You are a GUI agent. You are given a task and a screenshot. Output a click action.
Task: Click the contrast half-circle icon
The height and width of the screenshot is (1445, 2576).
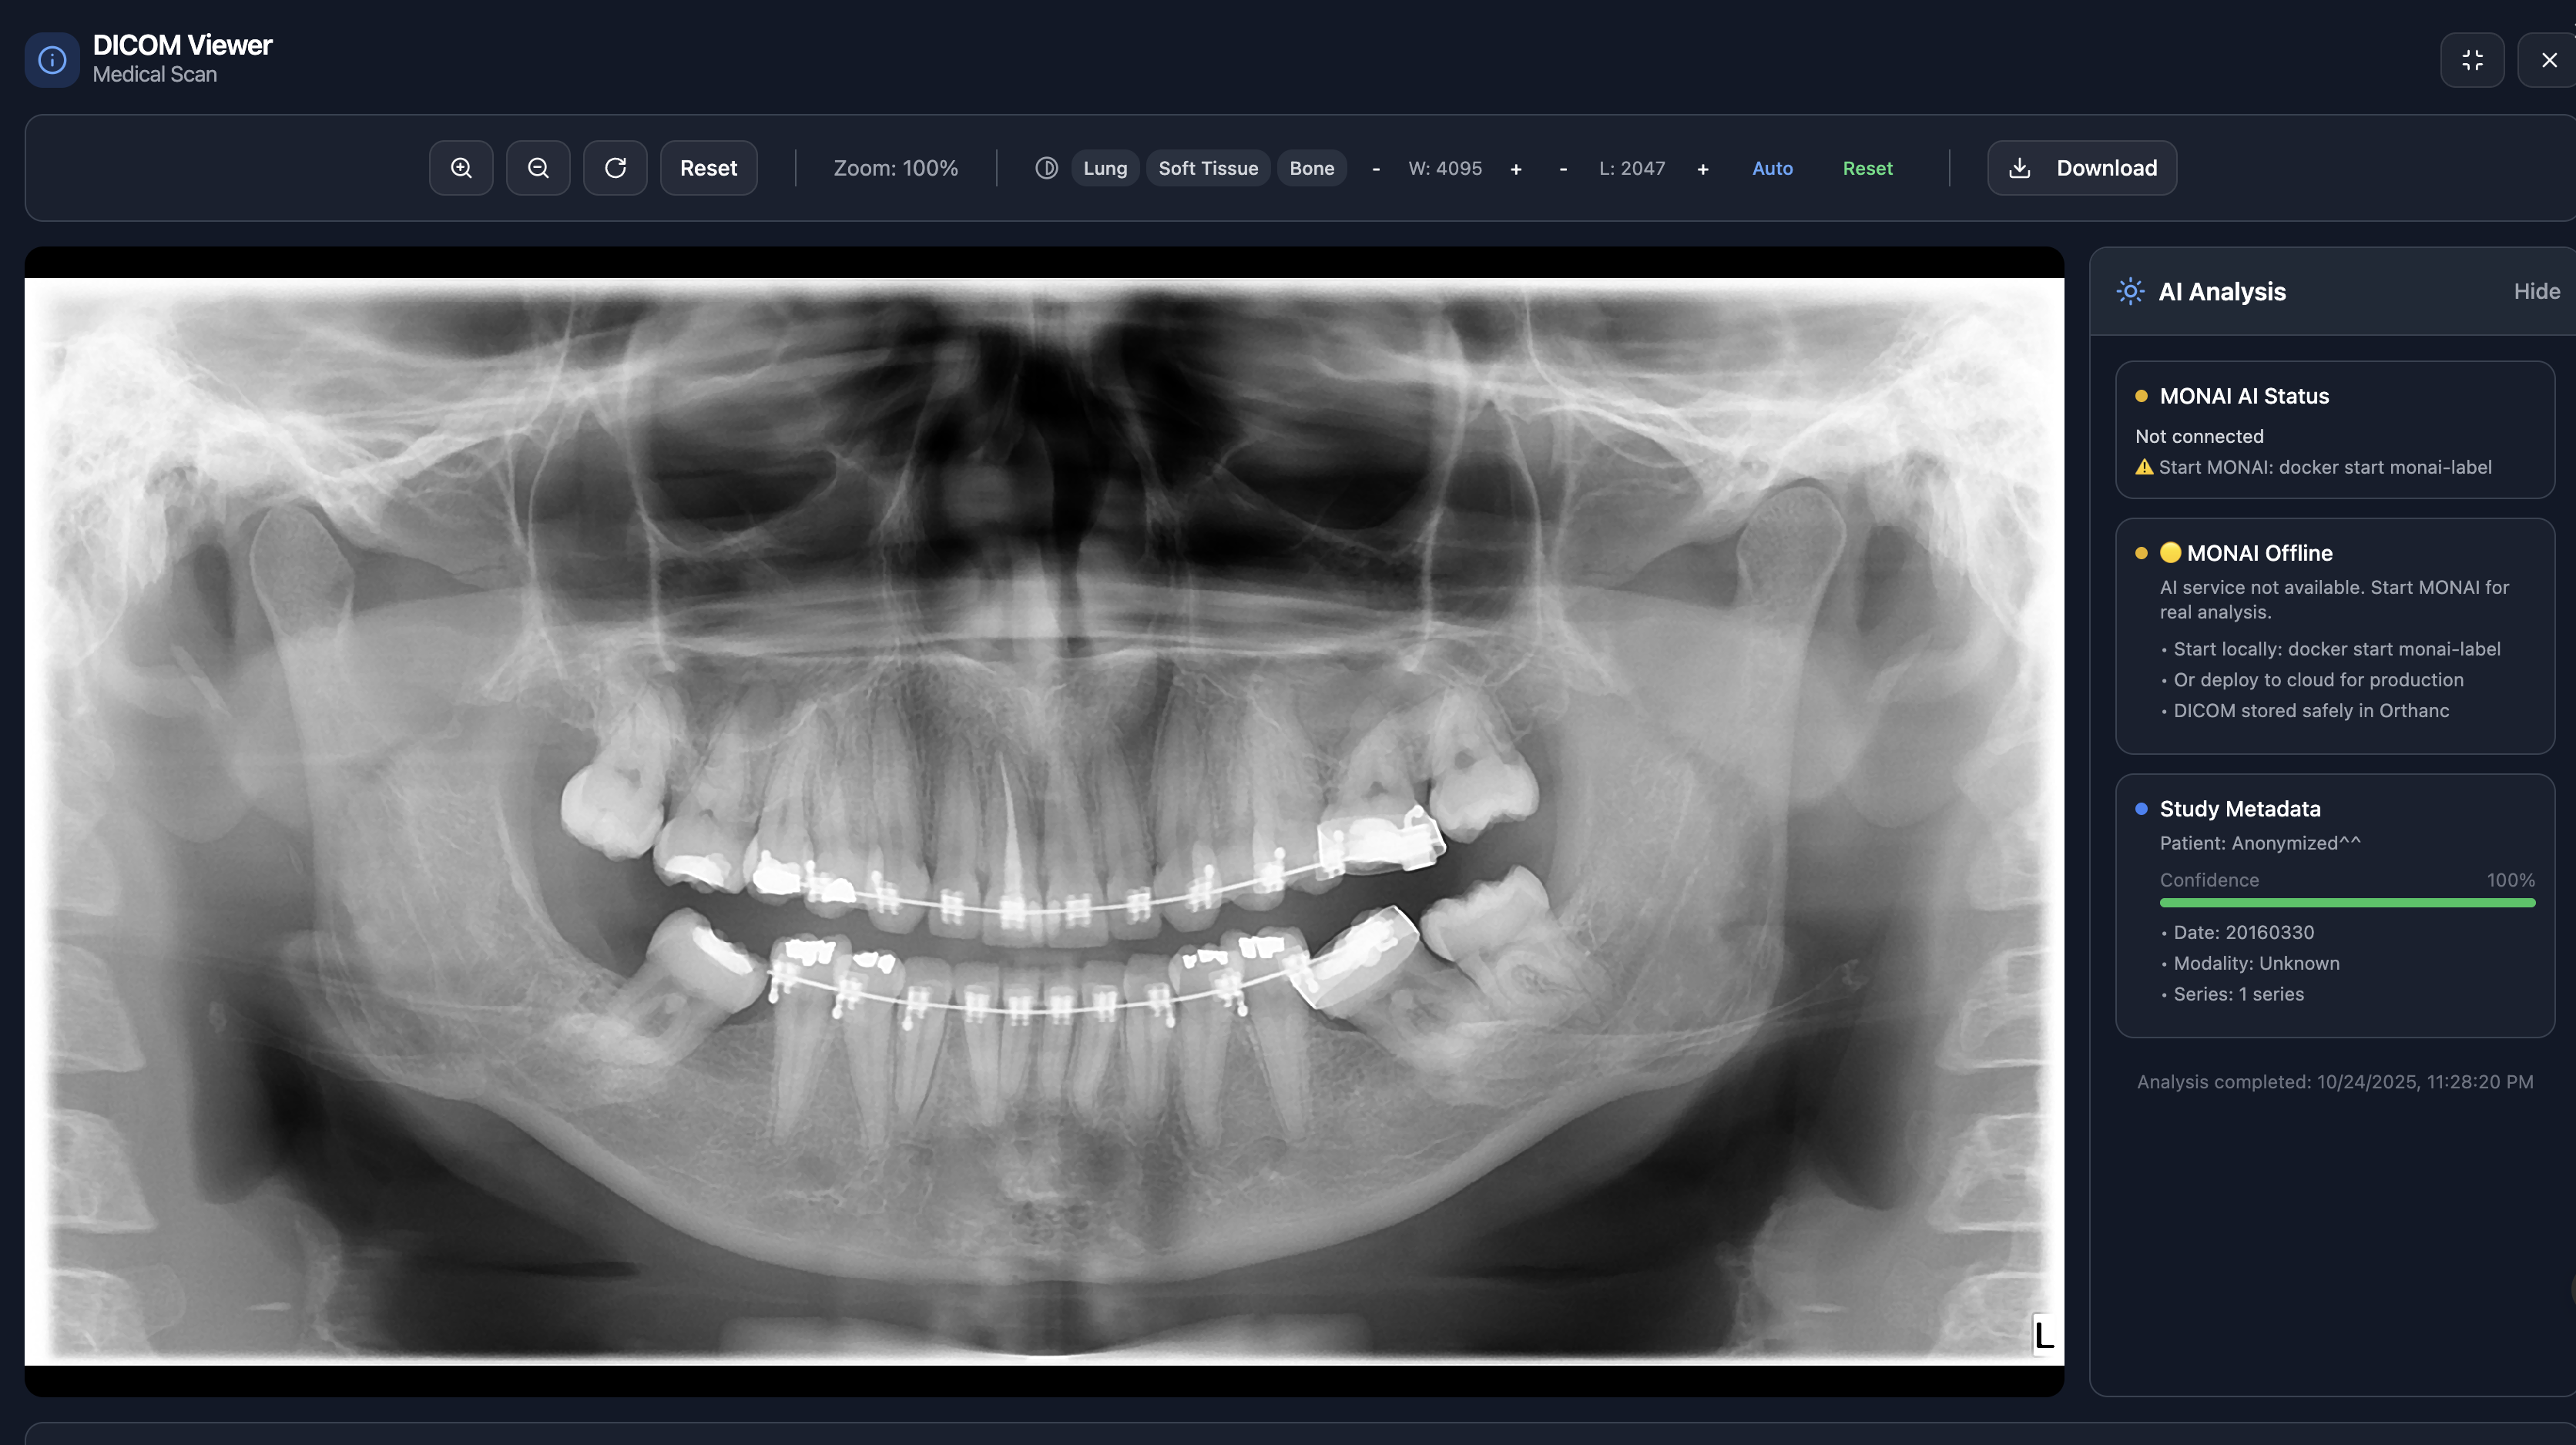click(x=1046, y=168)
